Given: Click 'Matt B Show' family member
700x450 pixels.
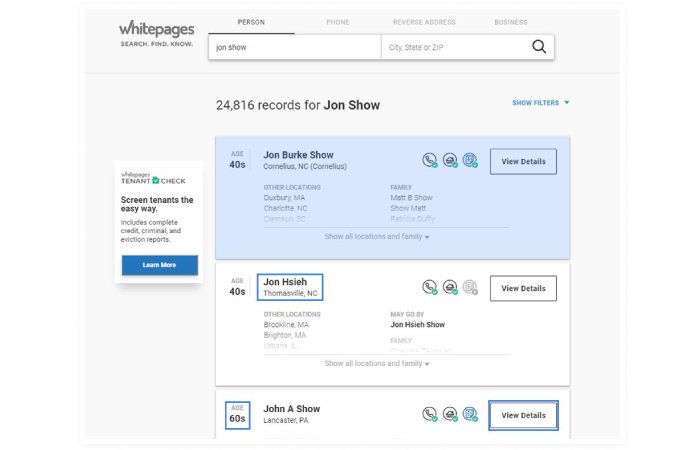Looking at the screenshot, I should pos(411,197).
